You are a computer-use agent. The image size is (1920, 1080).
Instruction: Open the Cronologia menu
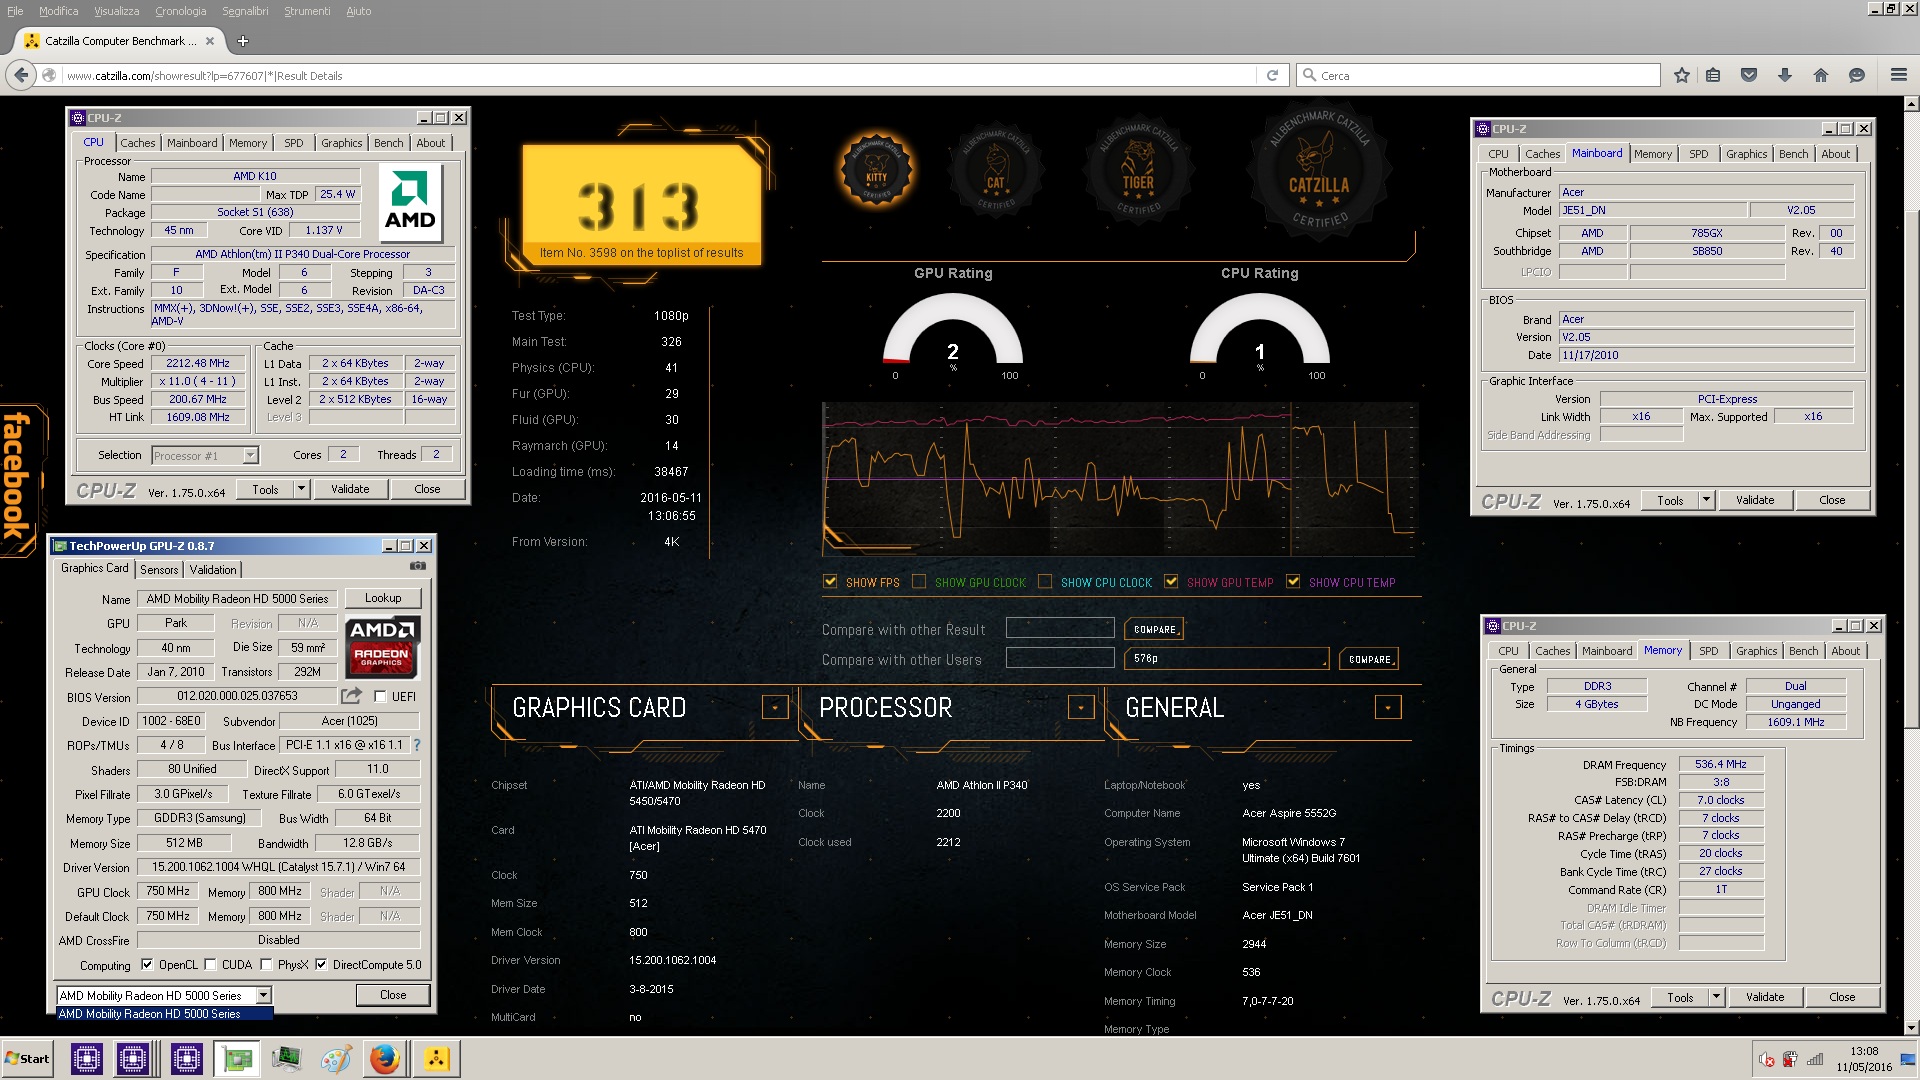point(180,11)
